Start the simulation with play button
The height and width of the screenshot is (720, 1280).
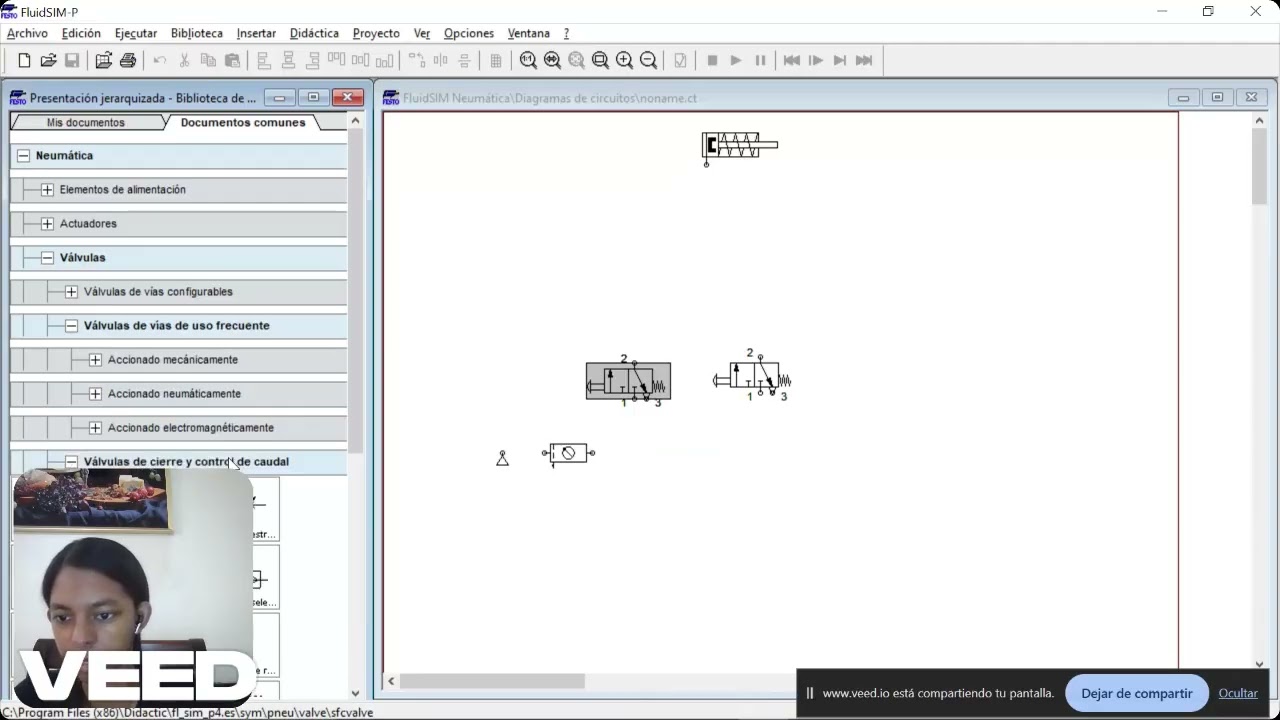(736, 61)
